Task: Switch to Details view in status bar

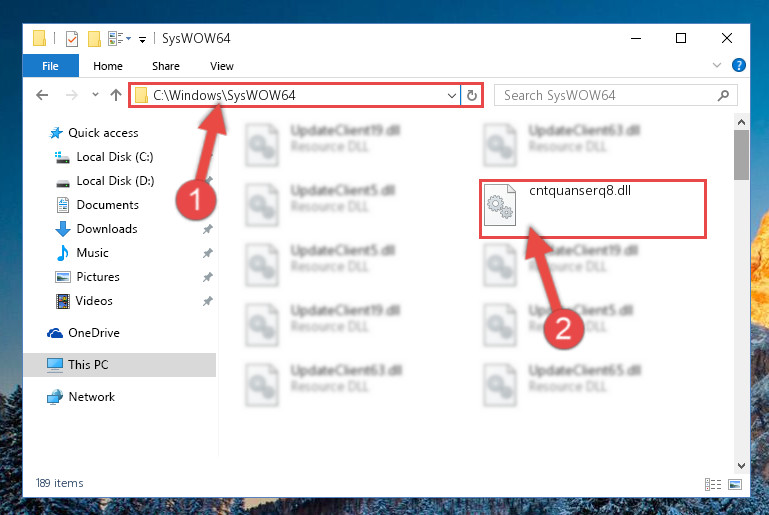Action: tap(713, 485)
